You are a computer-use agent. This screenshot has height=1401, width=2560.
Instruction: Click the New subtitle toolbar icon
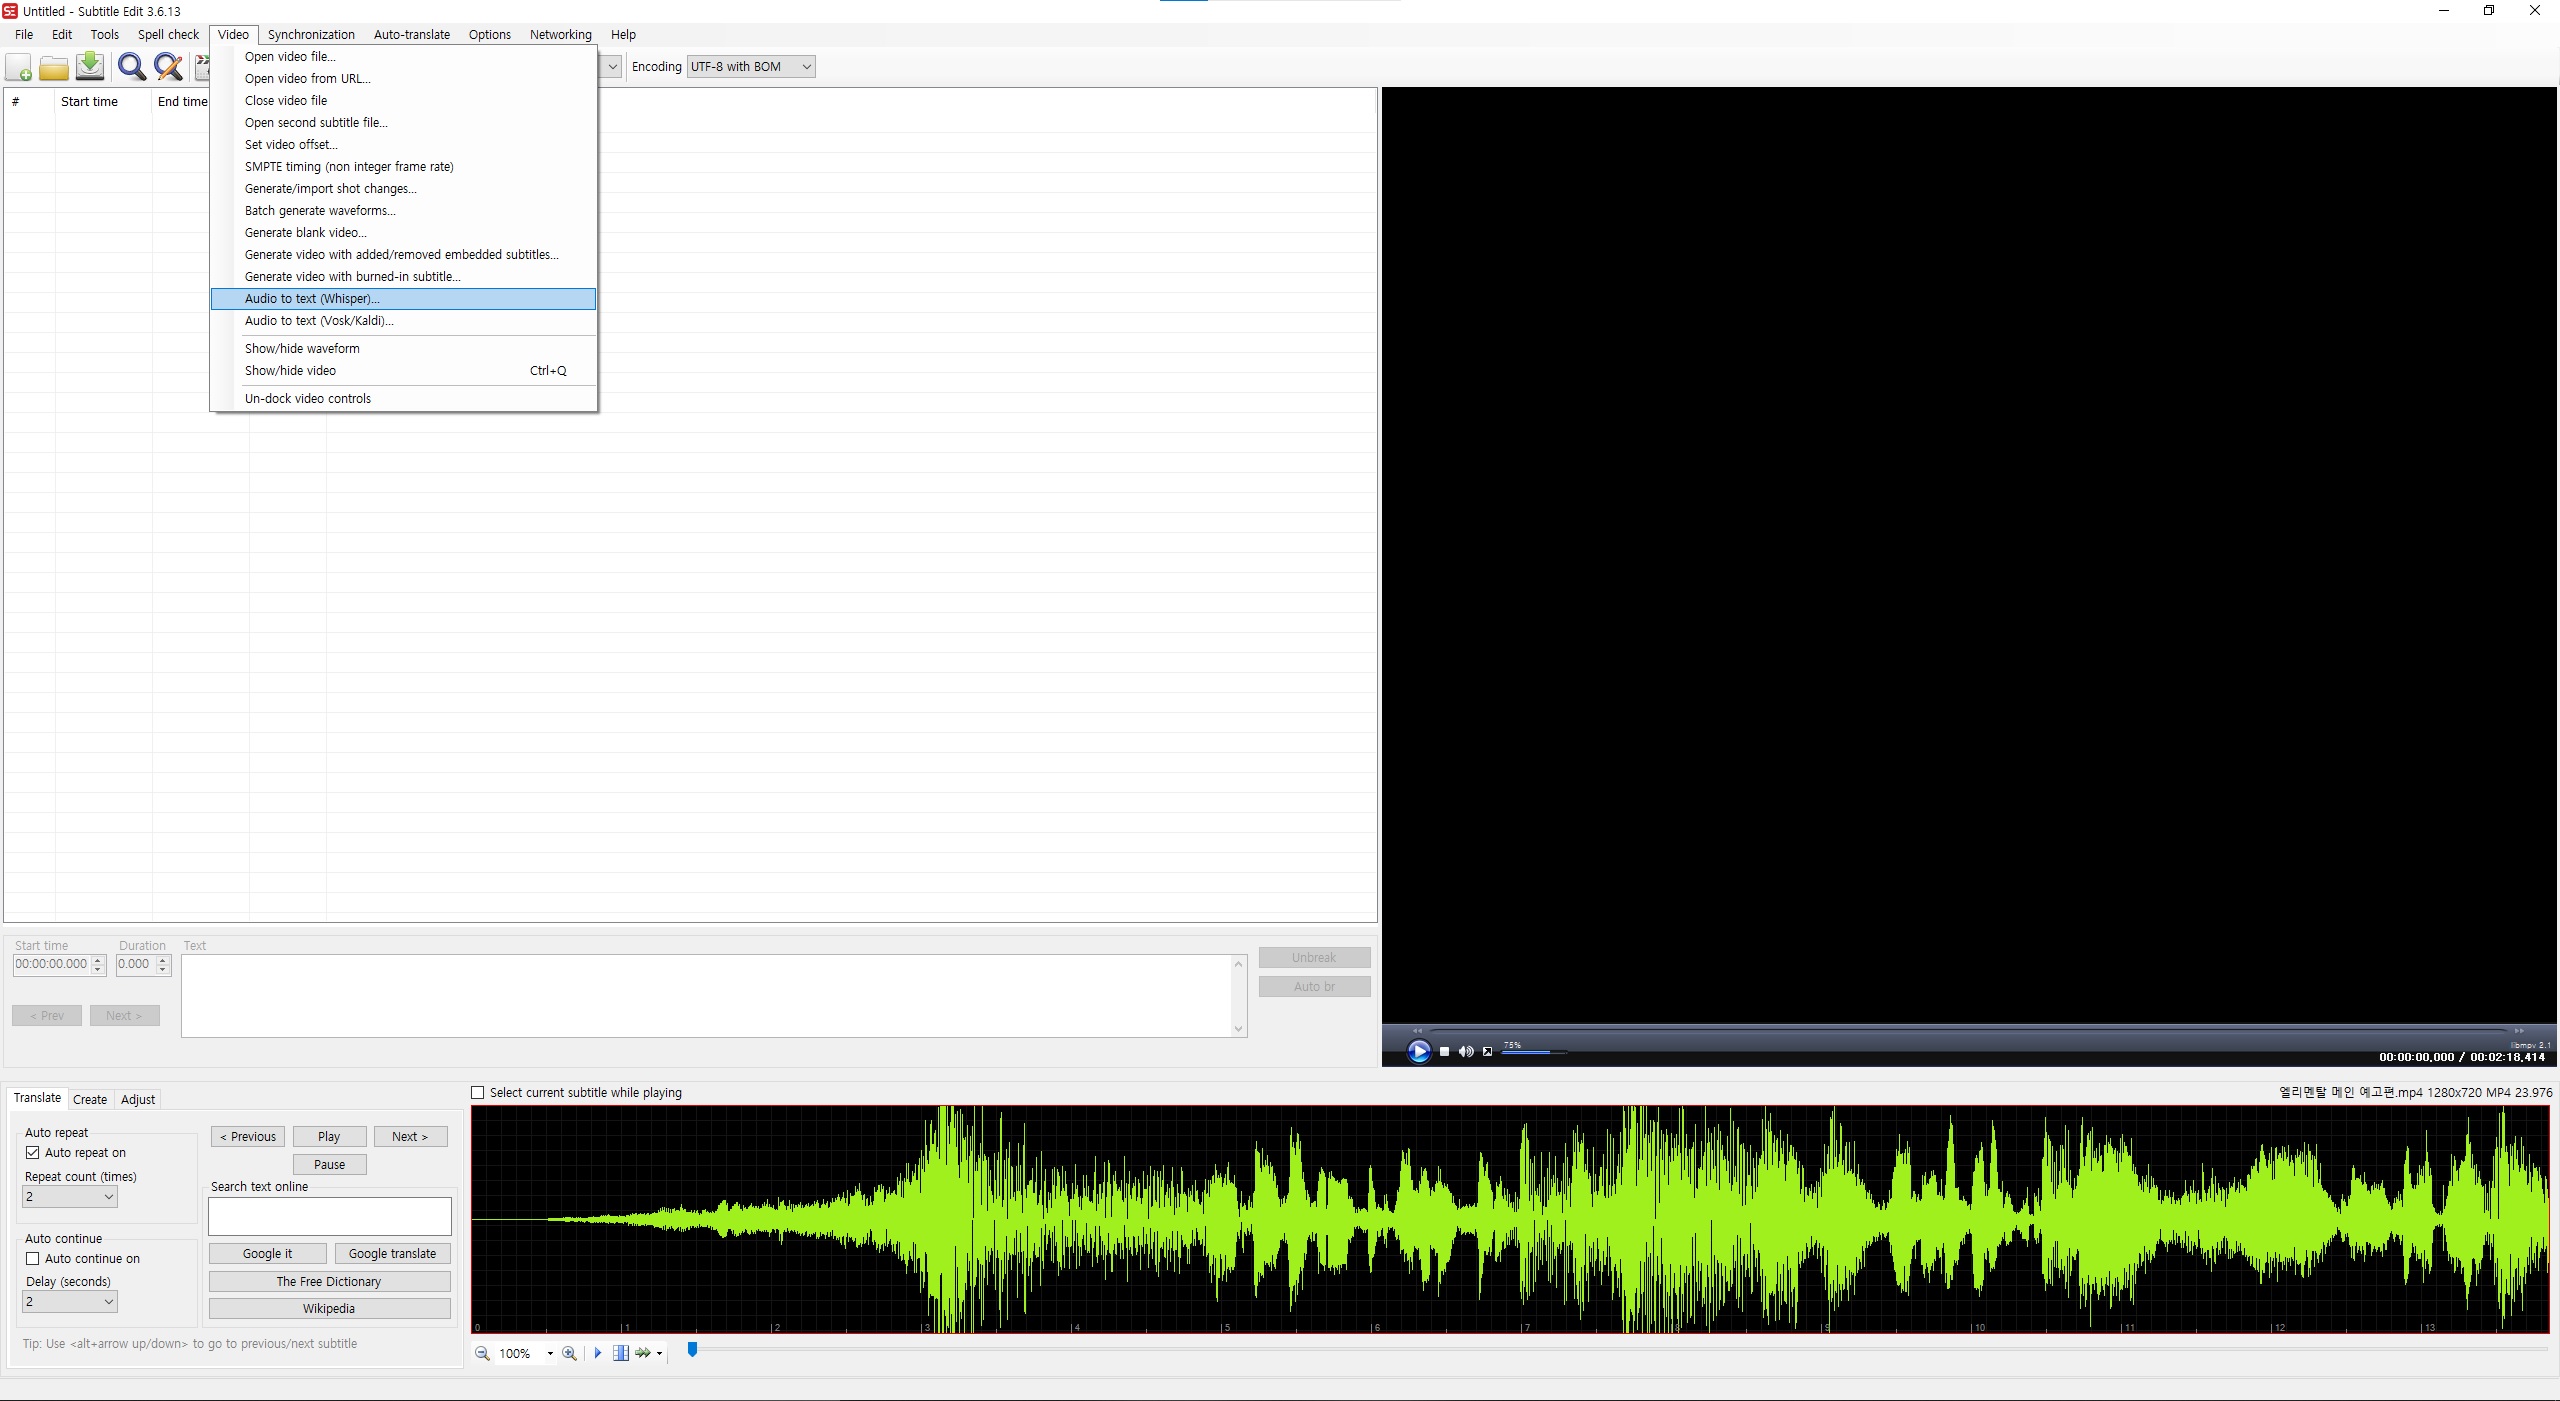[18, 67]
